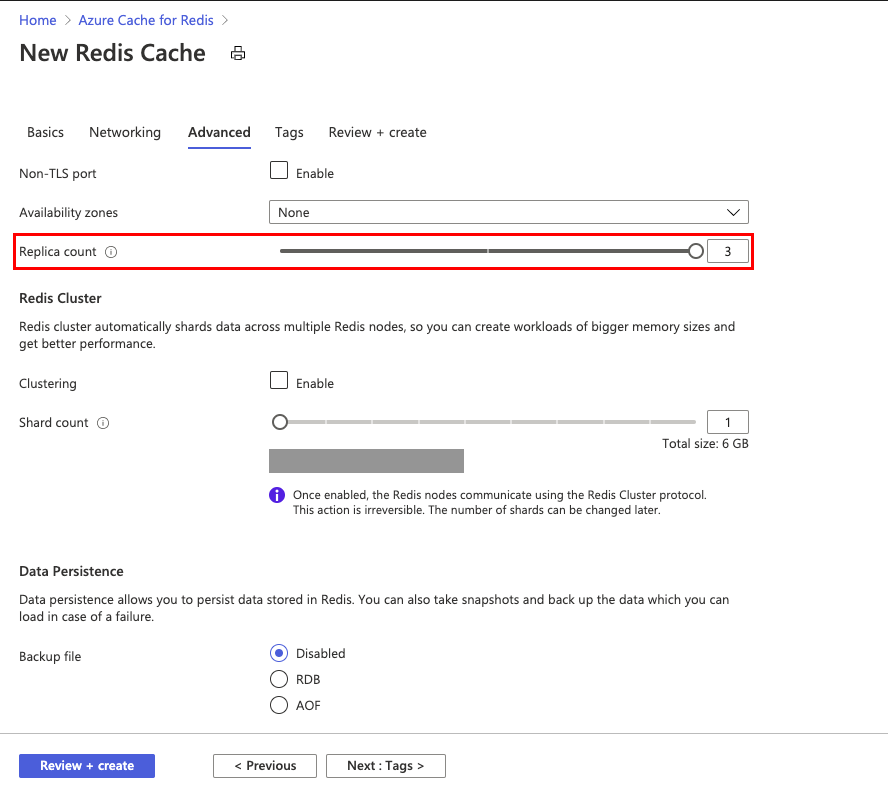Click the 'Data Persistence' section heading
Image resolution: width=888 pixels, height=793 pixels.
click(71, 572)
